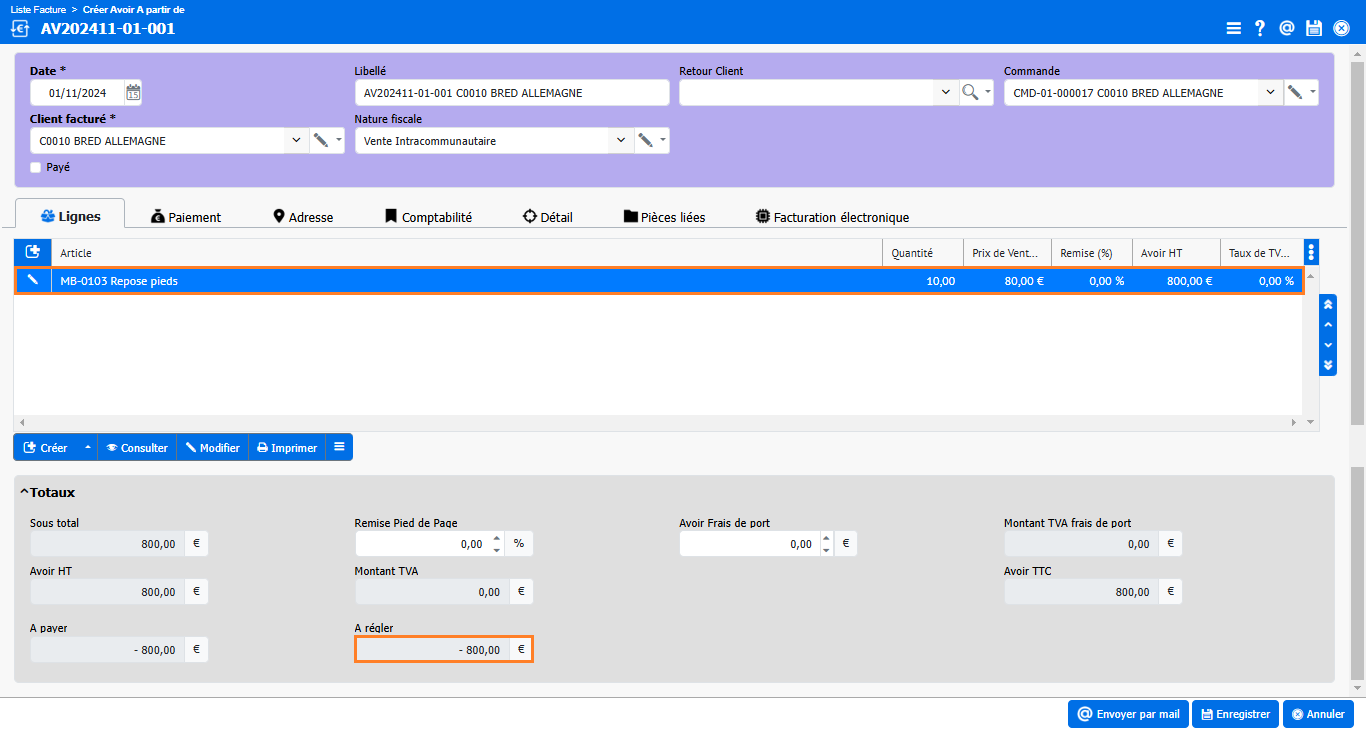Click the pencil edit icon beside Commande

click(1295, 93)
